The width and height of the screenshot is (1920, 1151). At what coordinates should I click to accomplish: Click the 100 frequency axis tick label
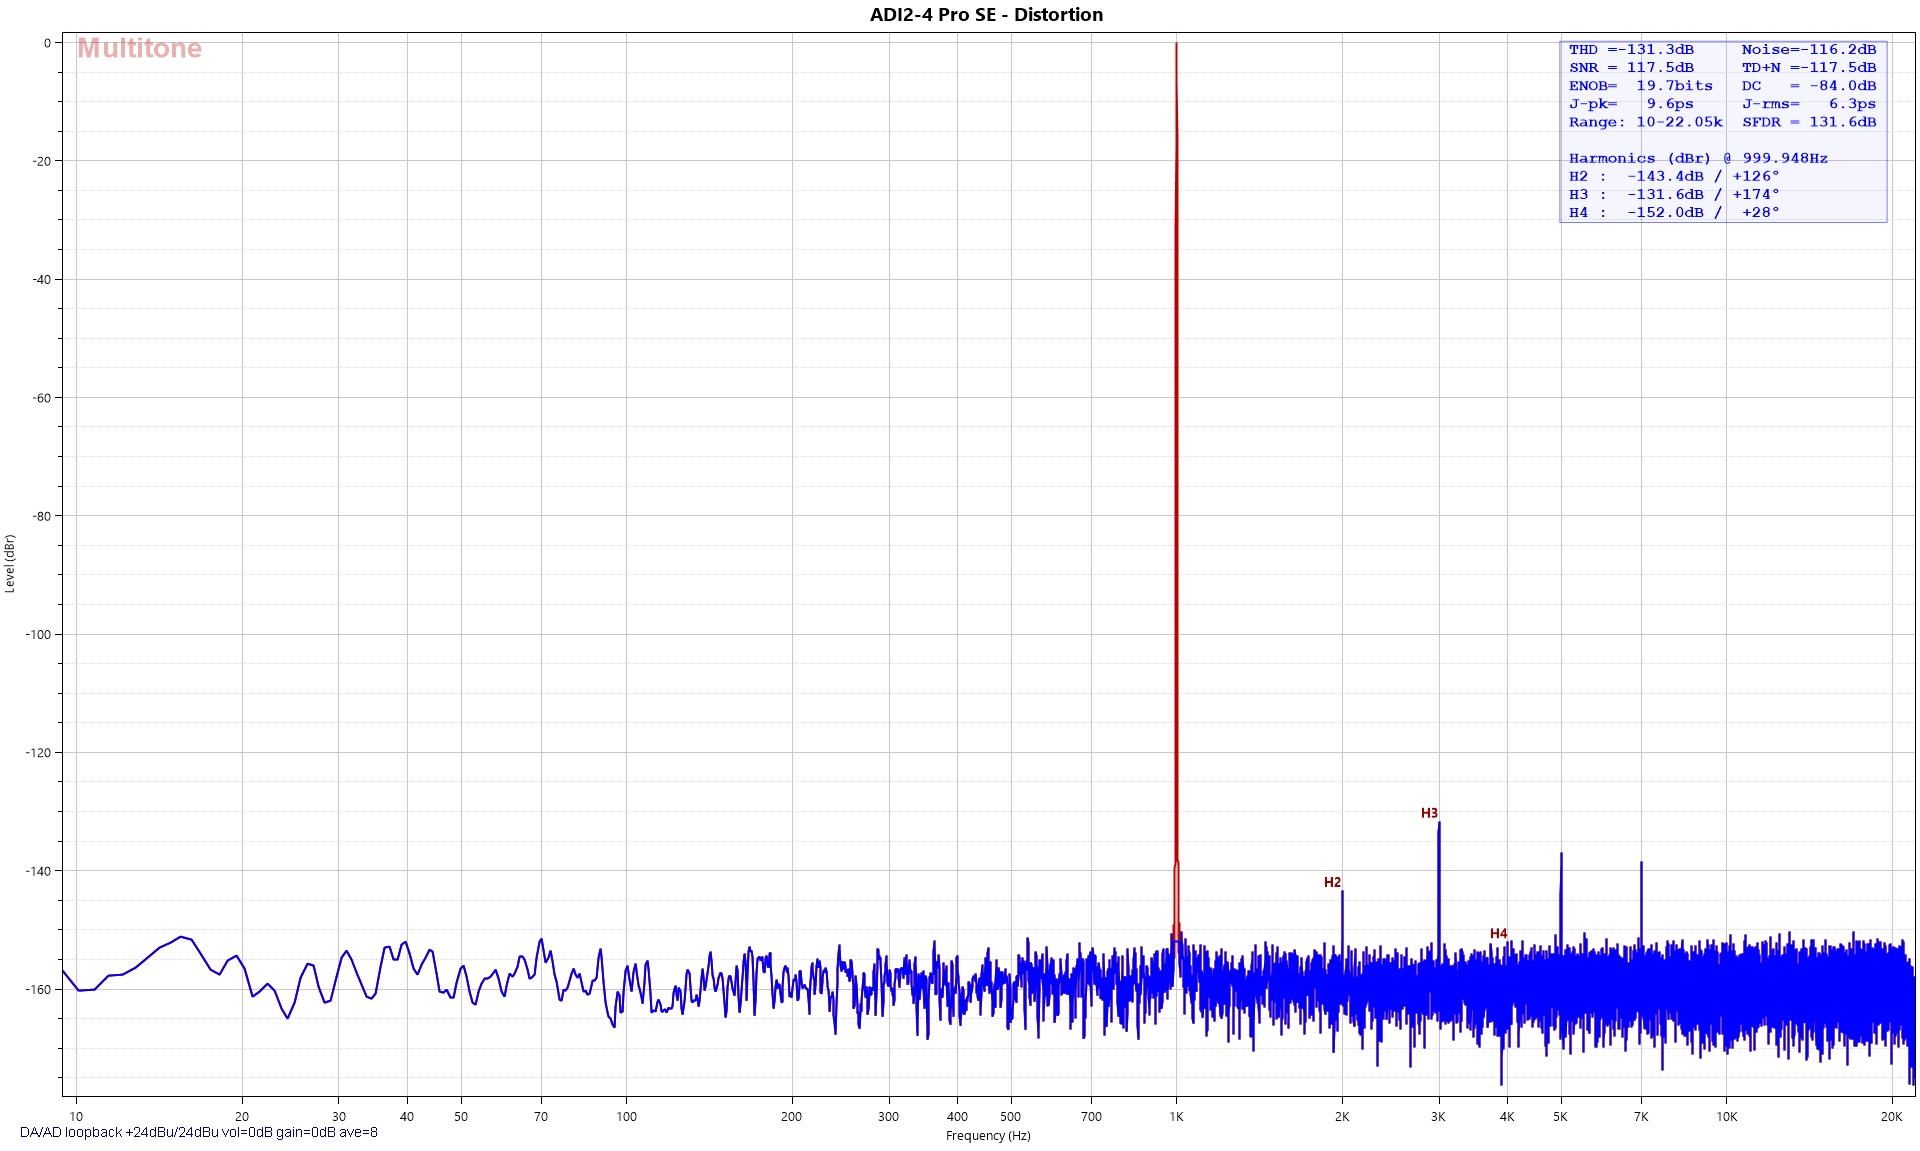[x=626, y=1116]
